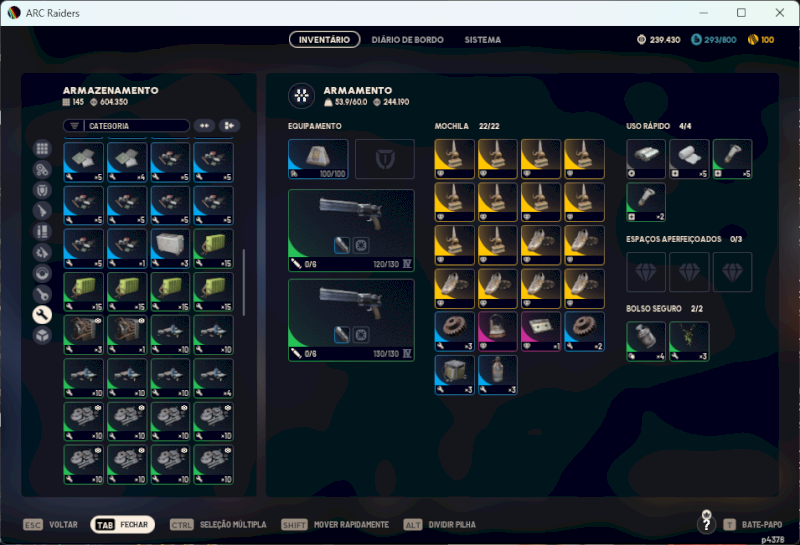This screenshot has width=800, height=545.
Task: Click the SHIFT MOVER RAPIDAMENTE hint
Action: coord(335,525)
